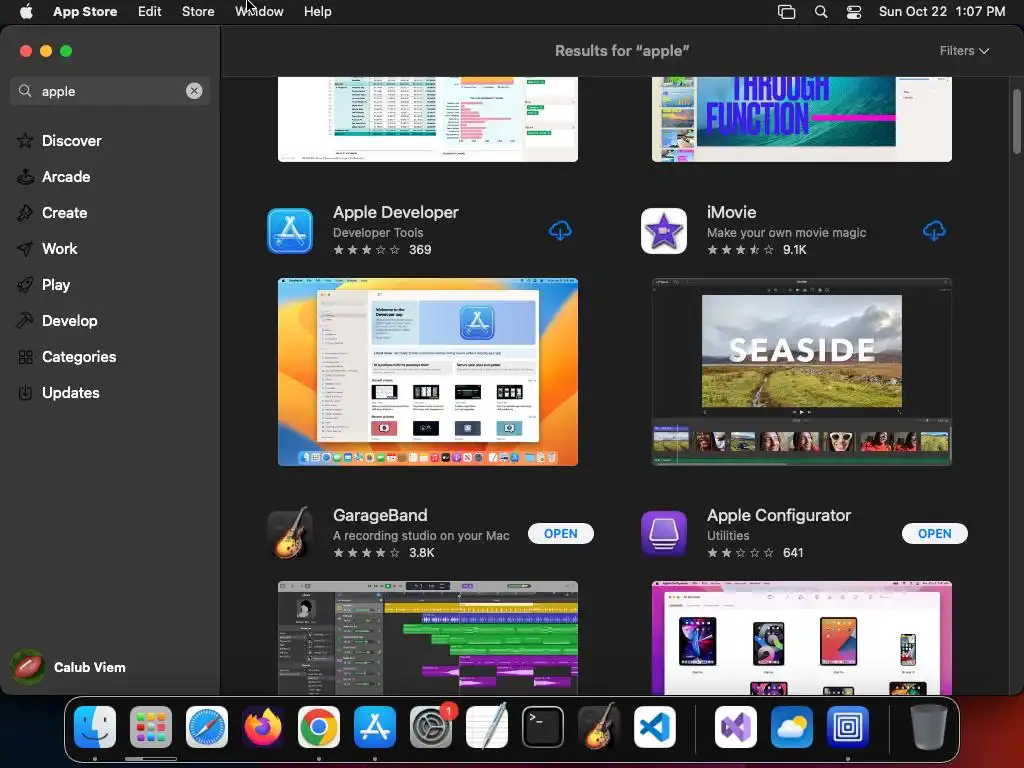1024x768 pixels.
Task: Open the concentric squares app in Dock
Action: coord(848,727)
